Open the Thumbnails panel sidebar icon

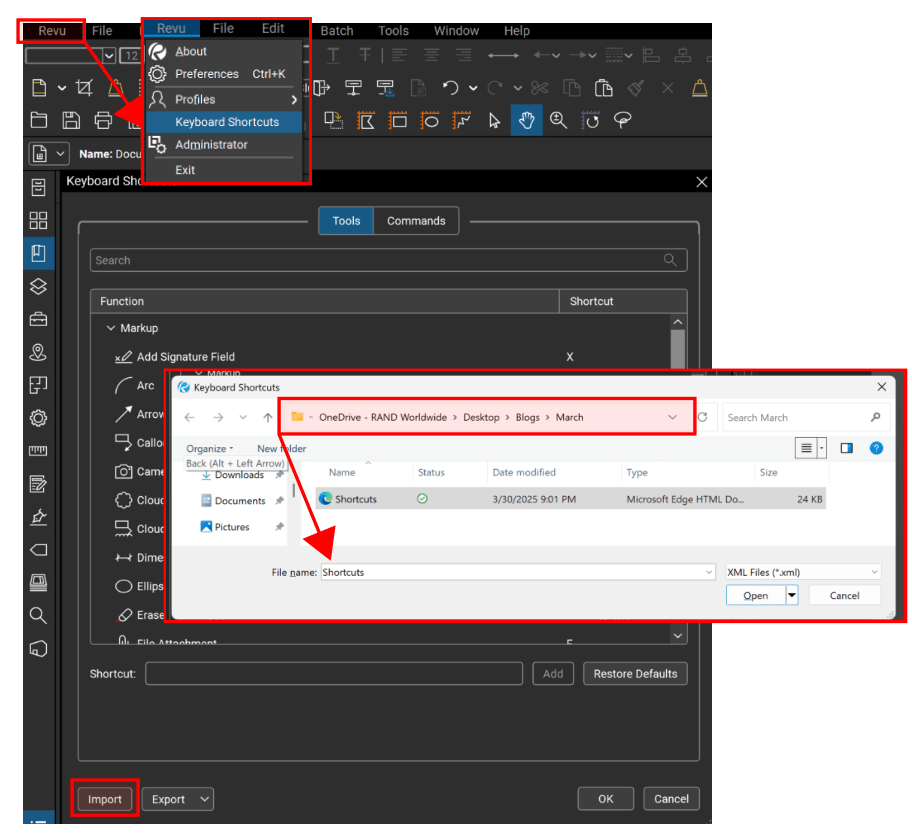tap(38, 220)
